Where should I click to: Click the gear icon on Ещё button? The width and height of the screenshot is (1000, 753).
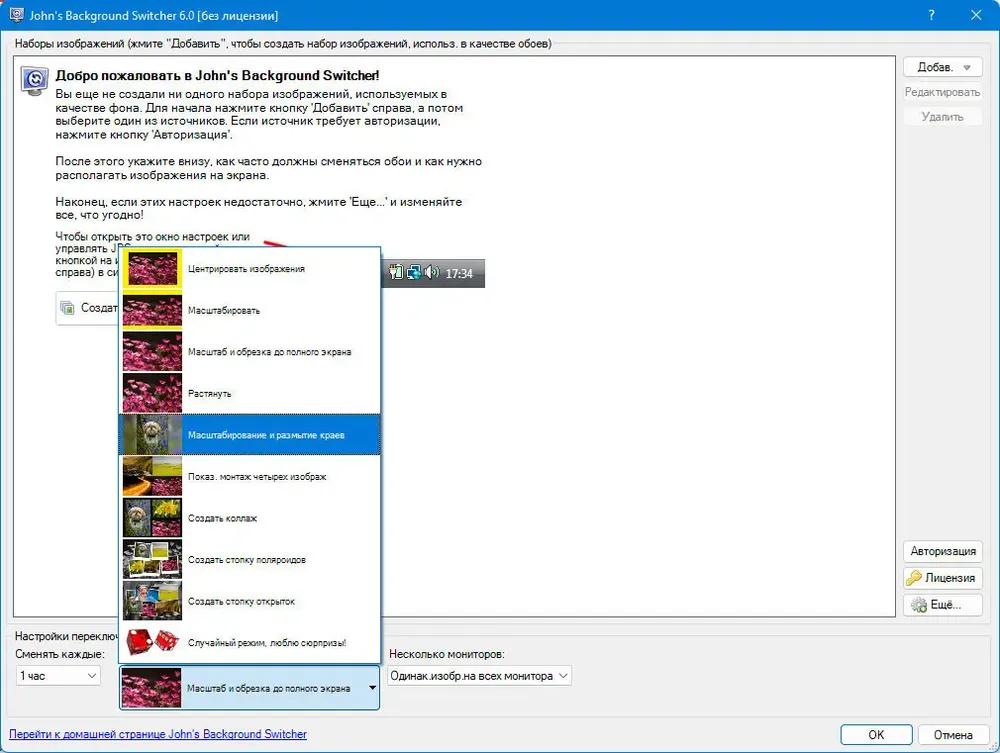coord(913,605)
